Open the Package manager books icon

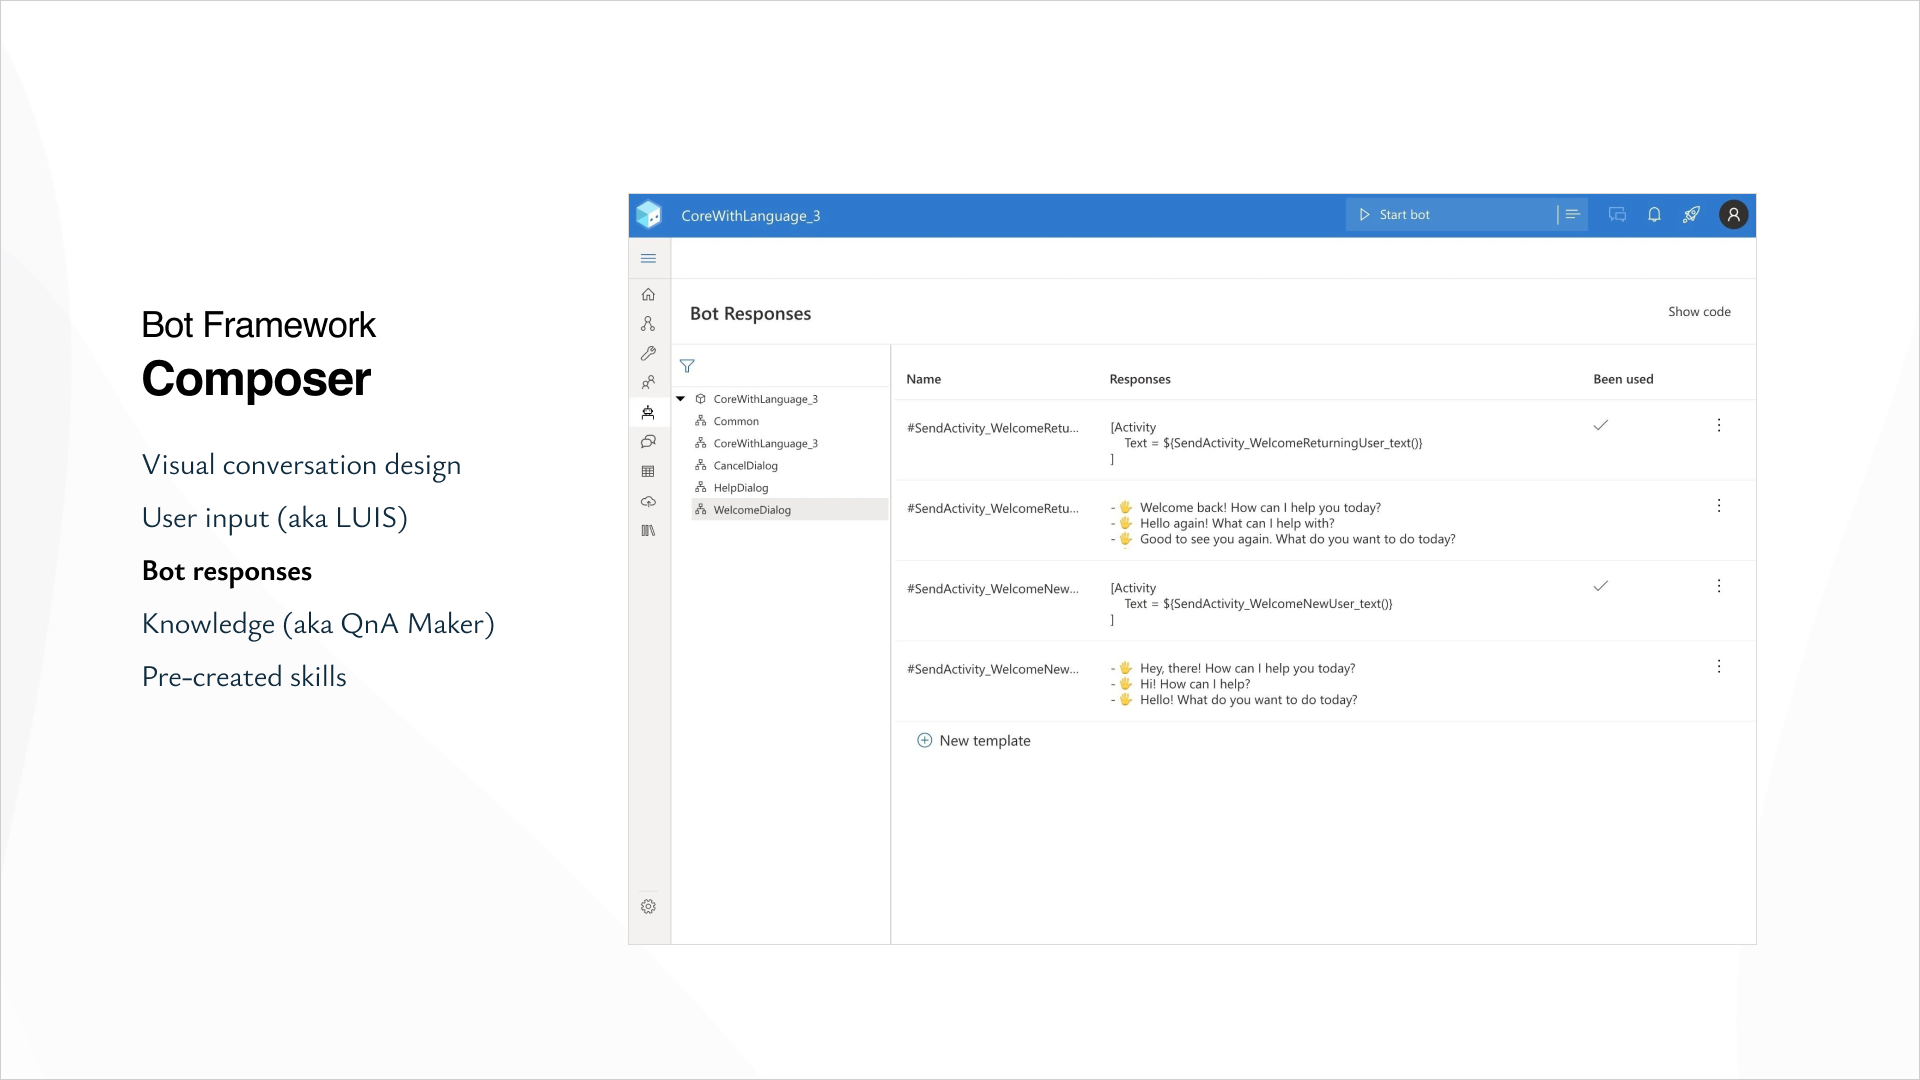click(648, 531)
